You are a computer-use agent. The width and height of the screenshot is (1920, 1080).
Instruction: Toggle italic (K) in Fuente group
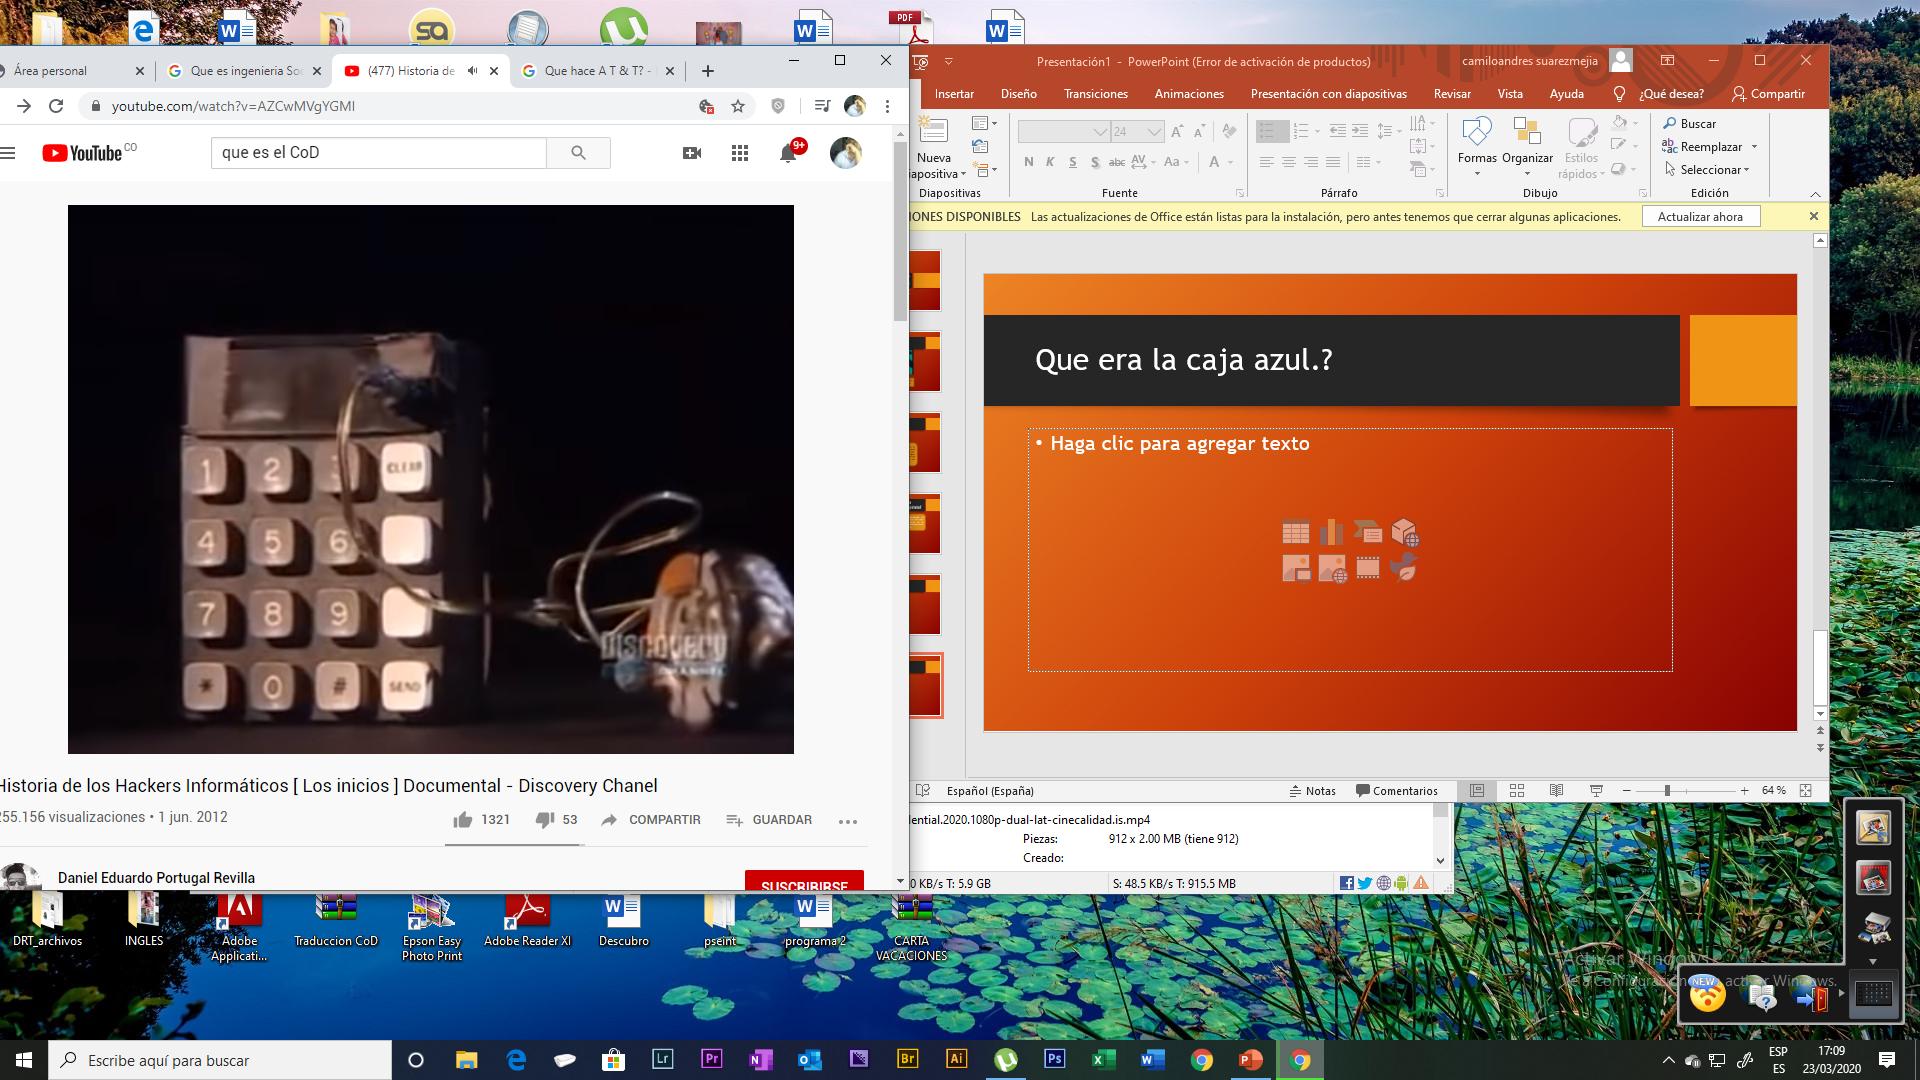coord(1050,162)
